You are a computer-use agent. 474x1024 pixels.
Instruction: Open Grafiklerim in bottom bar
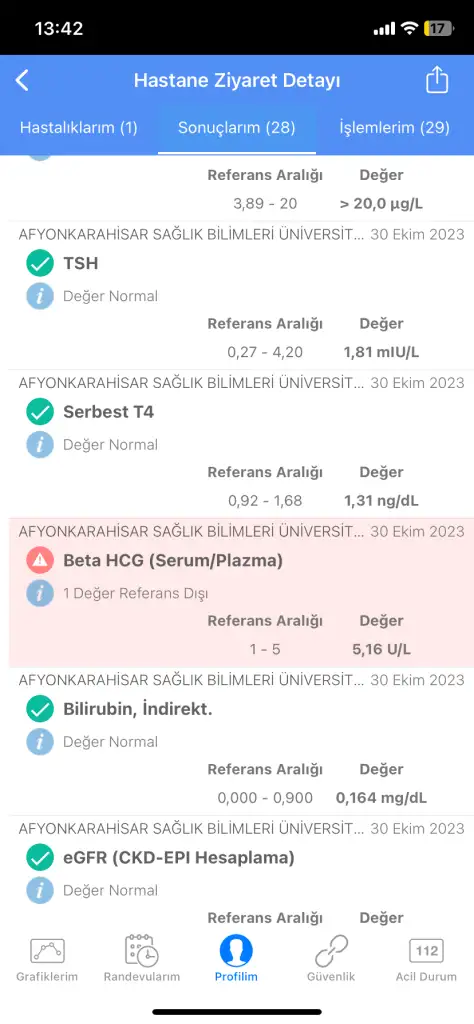(47, 959)
